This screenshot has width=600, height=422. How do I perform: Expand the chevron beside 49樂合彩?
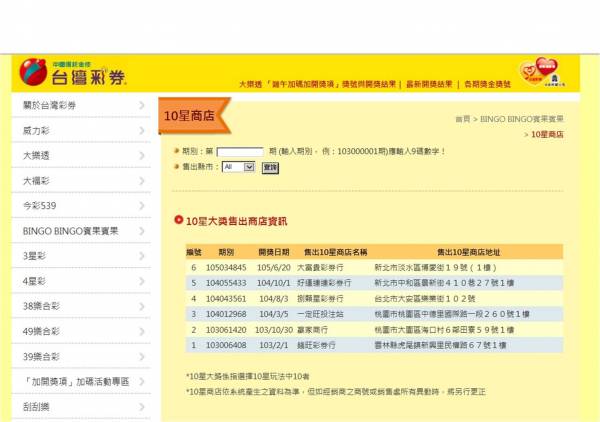tap(142, 331)
